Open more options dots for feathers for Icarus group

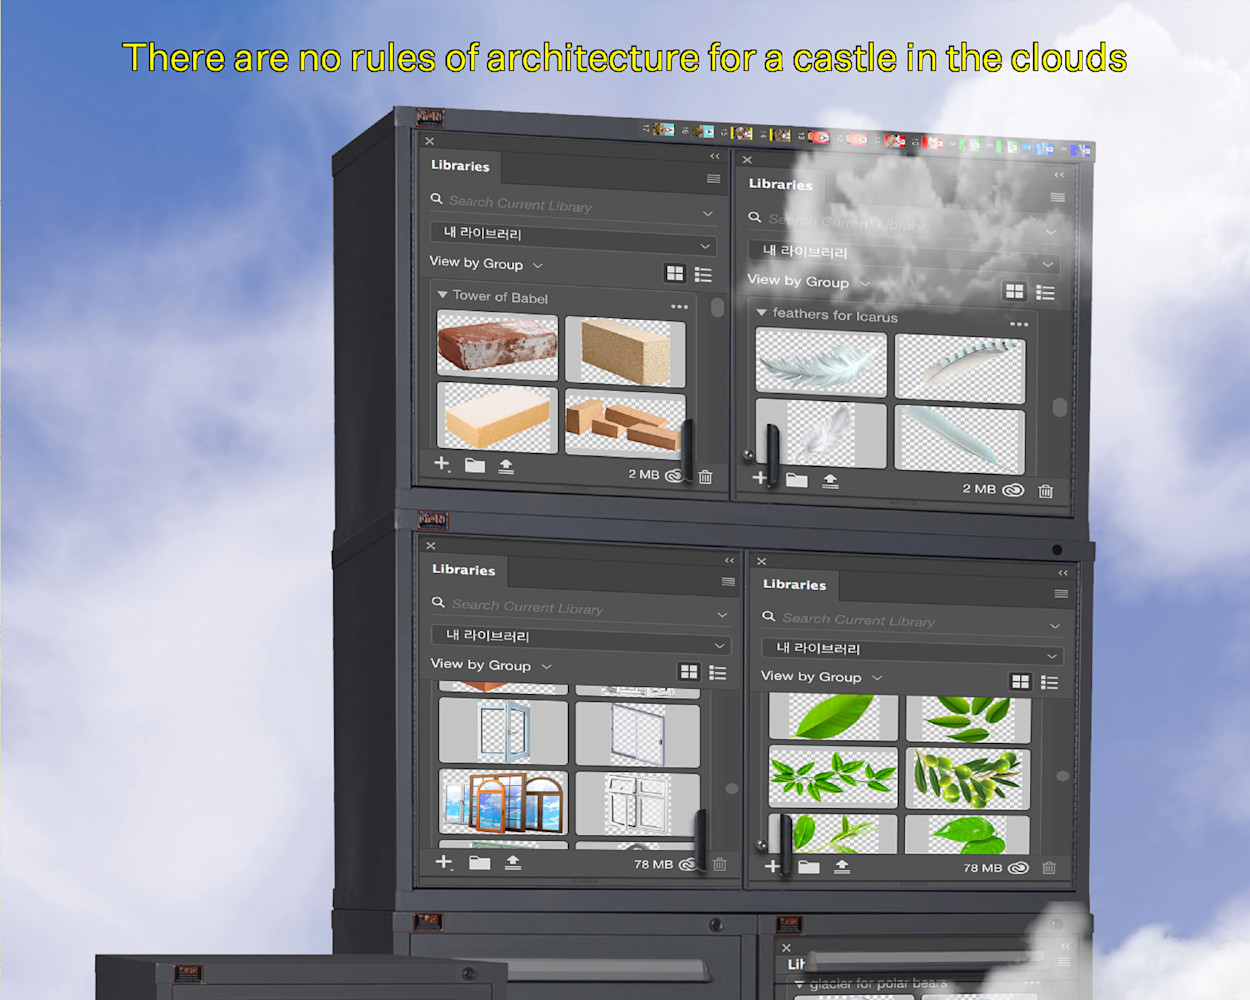point(1019,324)
